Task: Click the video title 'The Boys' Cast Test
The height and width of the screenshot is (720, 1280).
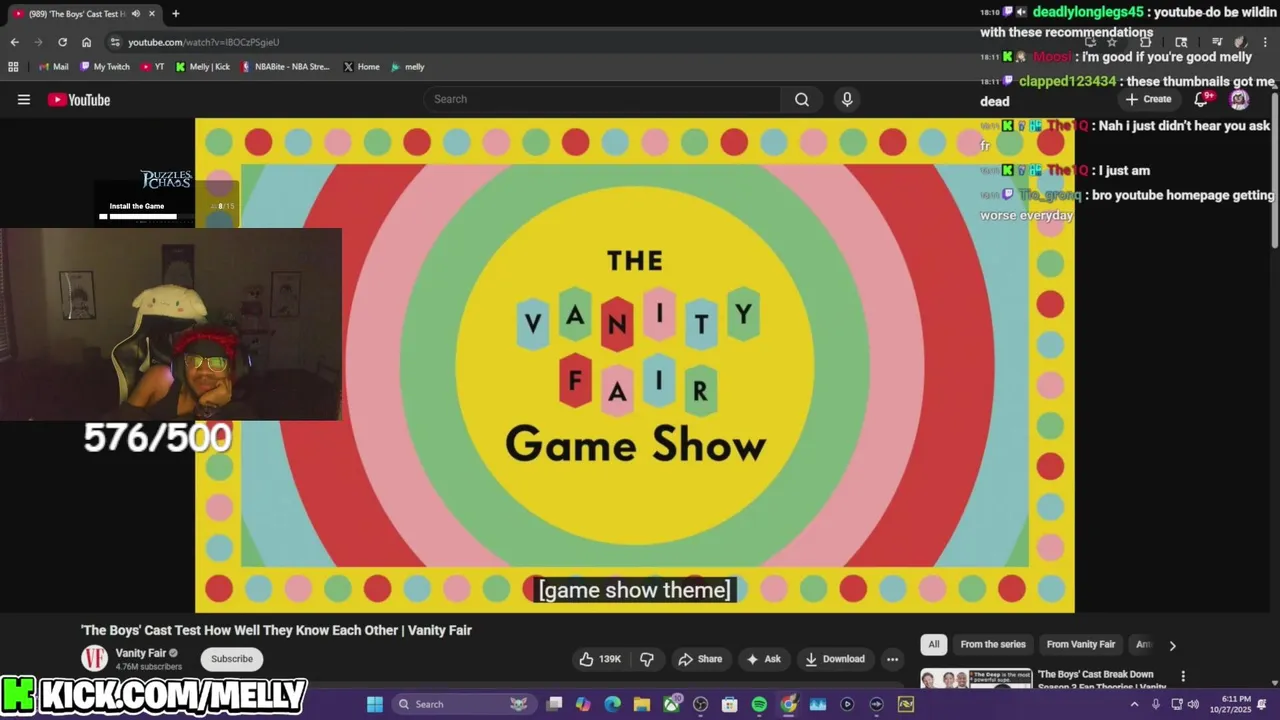Action: click(x=276, y=630)
